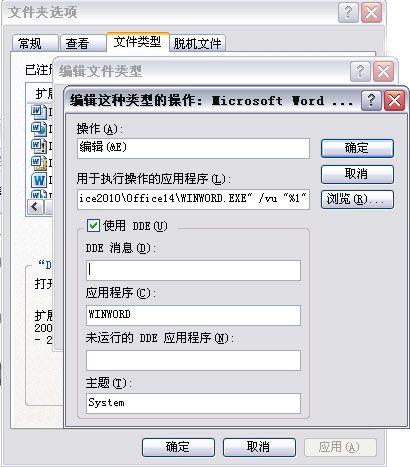
Task: Click 取消 at bottom of 文件夹选项 window
Action: 259,447
